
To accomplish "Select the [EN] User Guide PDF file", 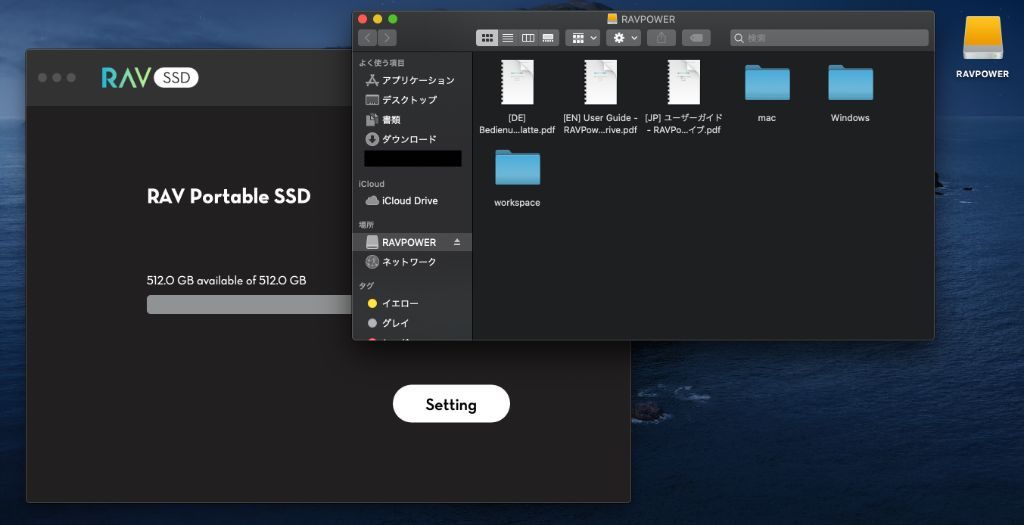I will 600,97.
